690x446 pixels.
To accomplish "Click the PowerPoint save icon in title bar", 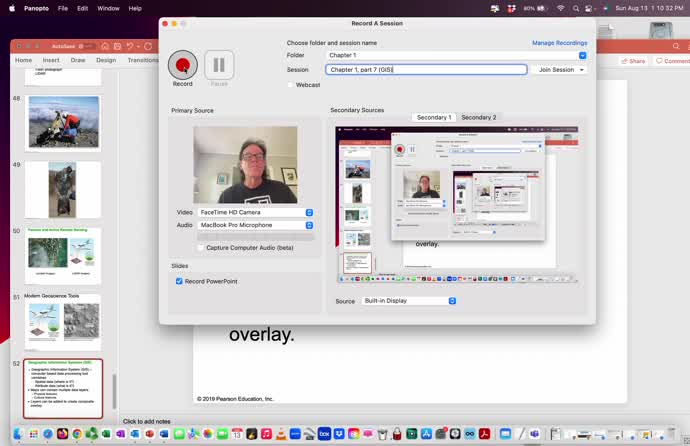I will point(118,46).
